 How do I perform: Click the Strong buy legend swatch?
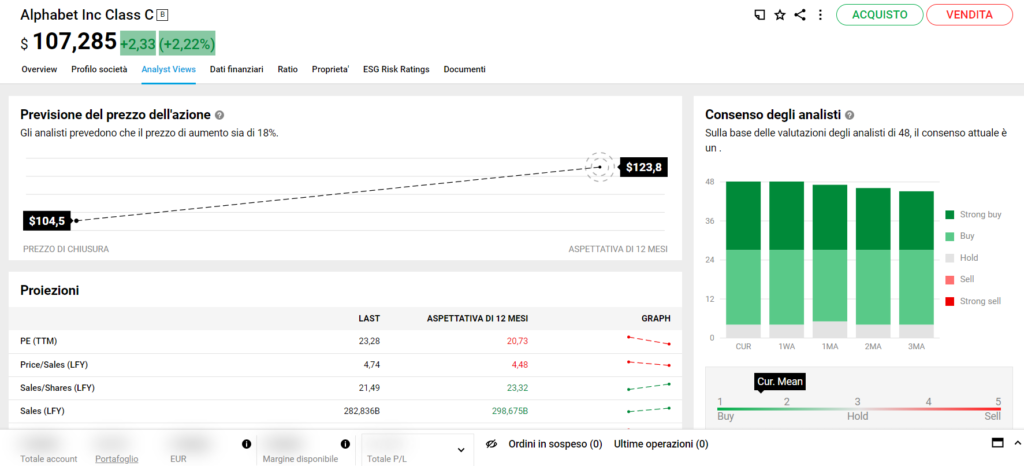point(950,215)
